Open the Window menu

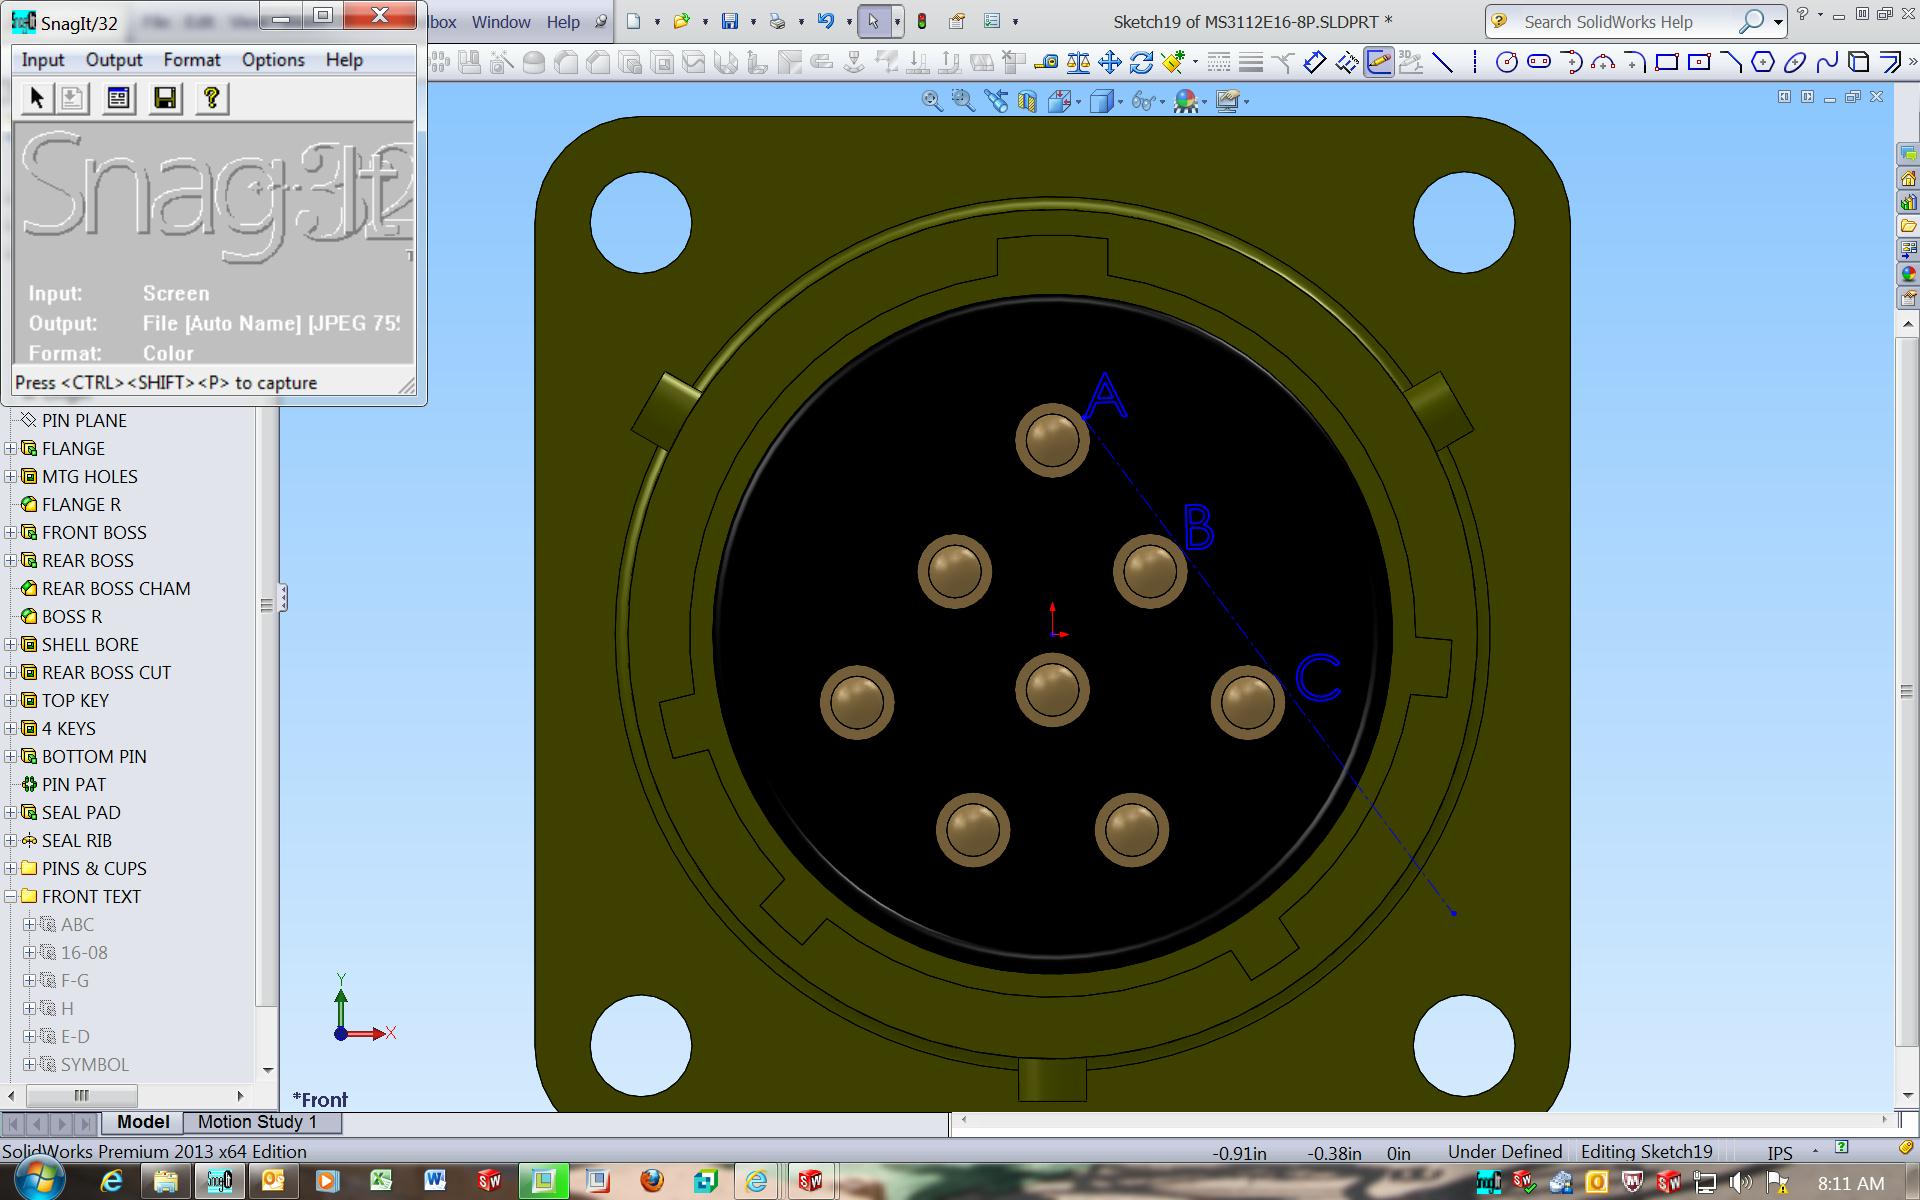500,21
